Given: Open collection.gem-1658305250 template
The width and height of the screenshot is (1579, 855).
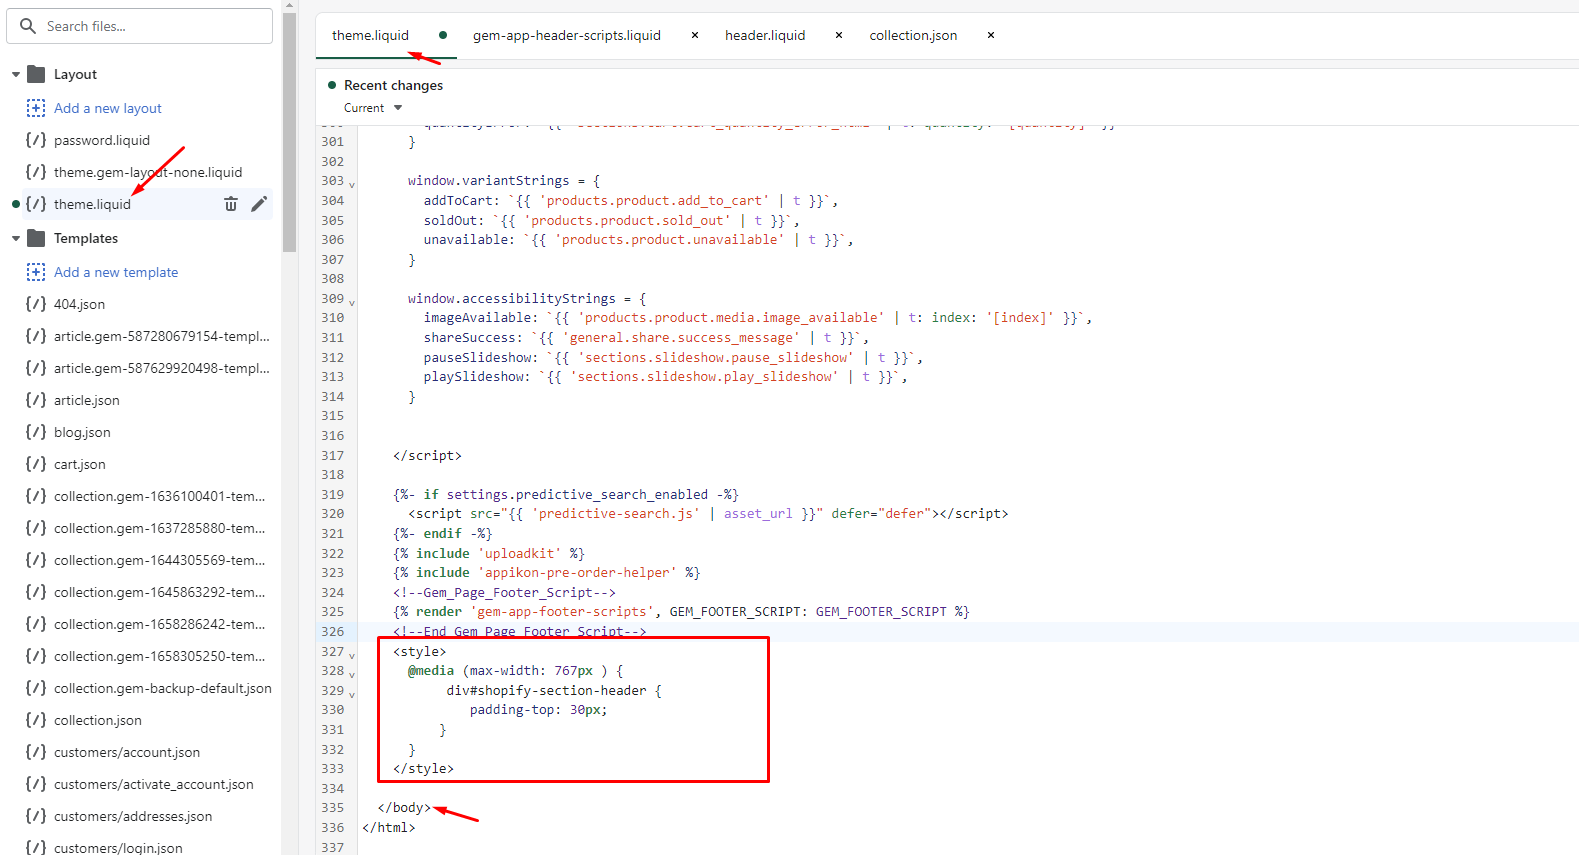Looking at the screenshot, I should pyautogui.click(x=160, y=656).
